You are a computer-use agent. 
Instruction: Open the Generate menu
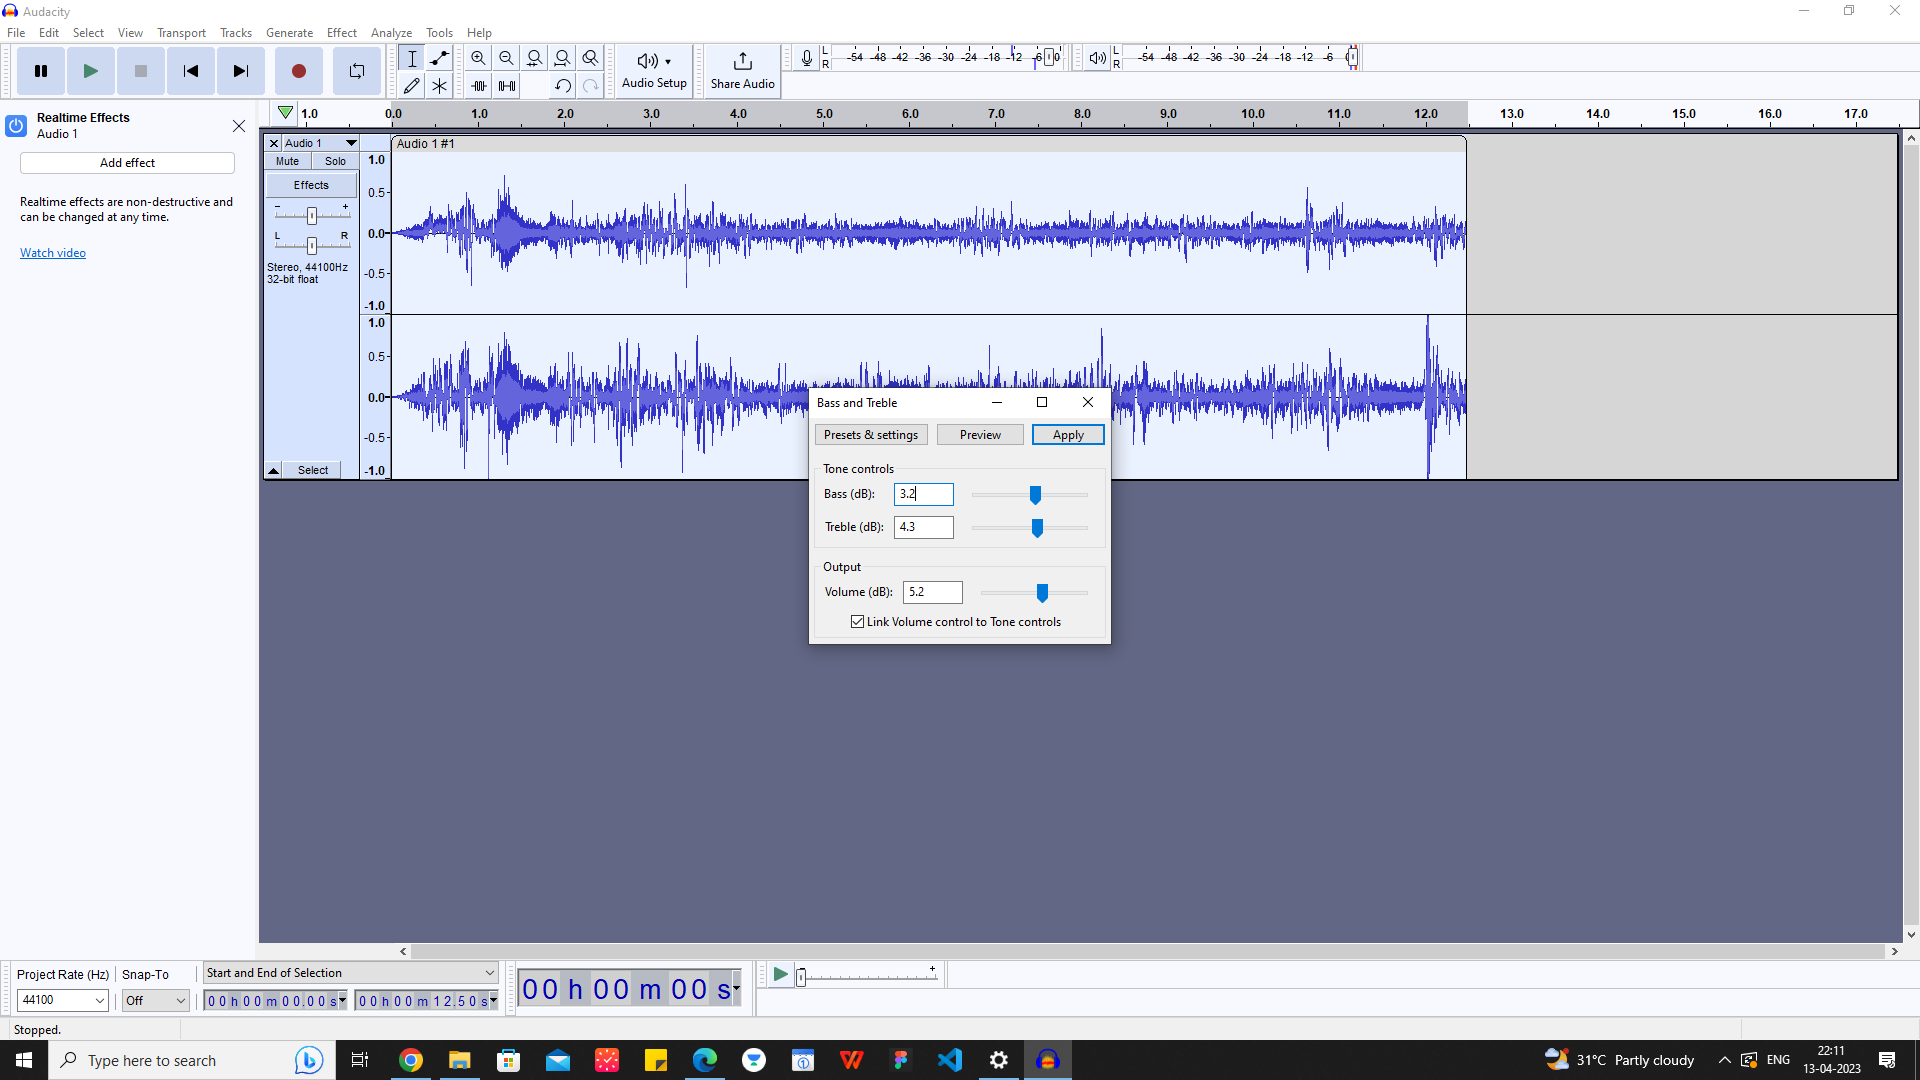(x=289, y=33)
